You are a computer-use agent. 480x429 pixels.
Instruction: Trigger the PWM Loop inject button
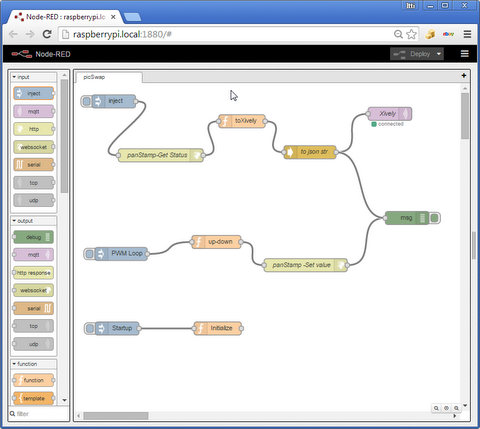pyautogui.click(x=89, y=254)
